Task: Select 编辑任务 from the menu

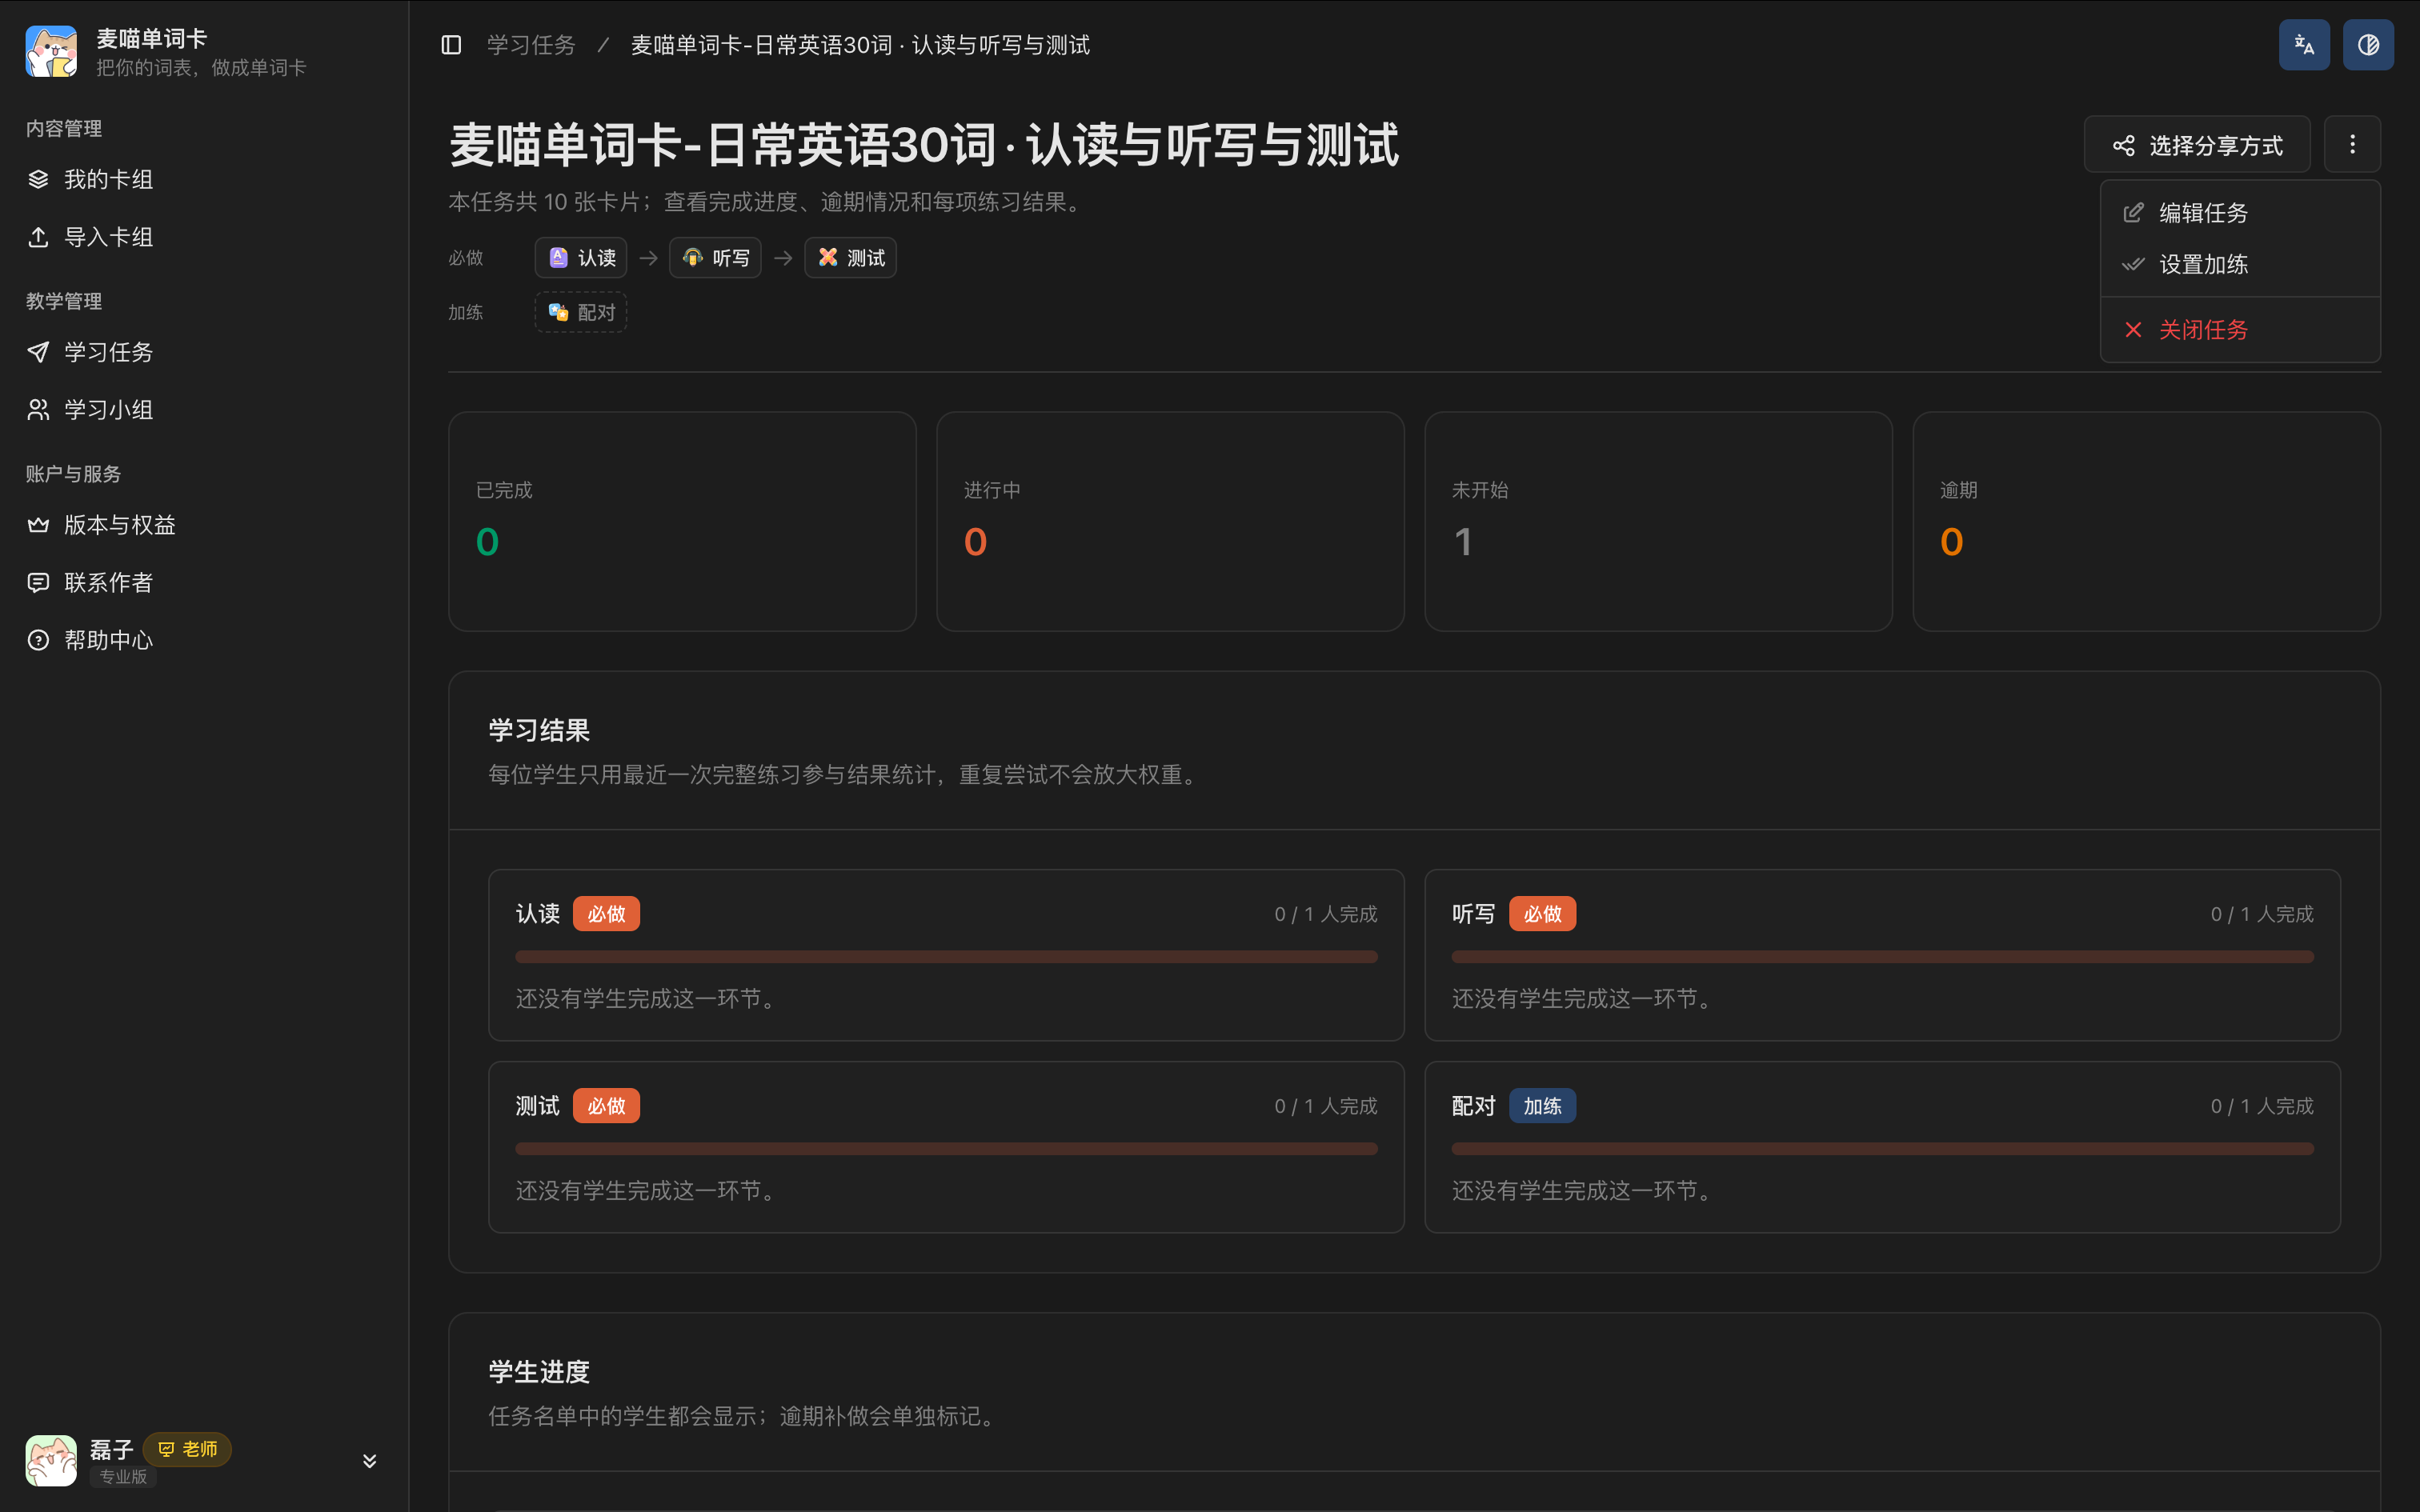Action: point(2240,213)
